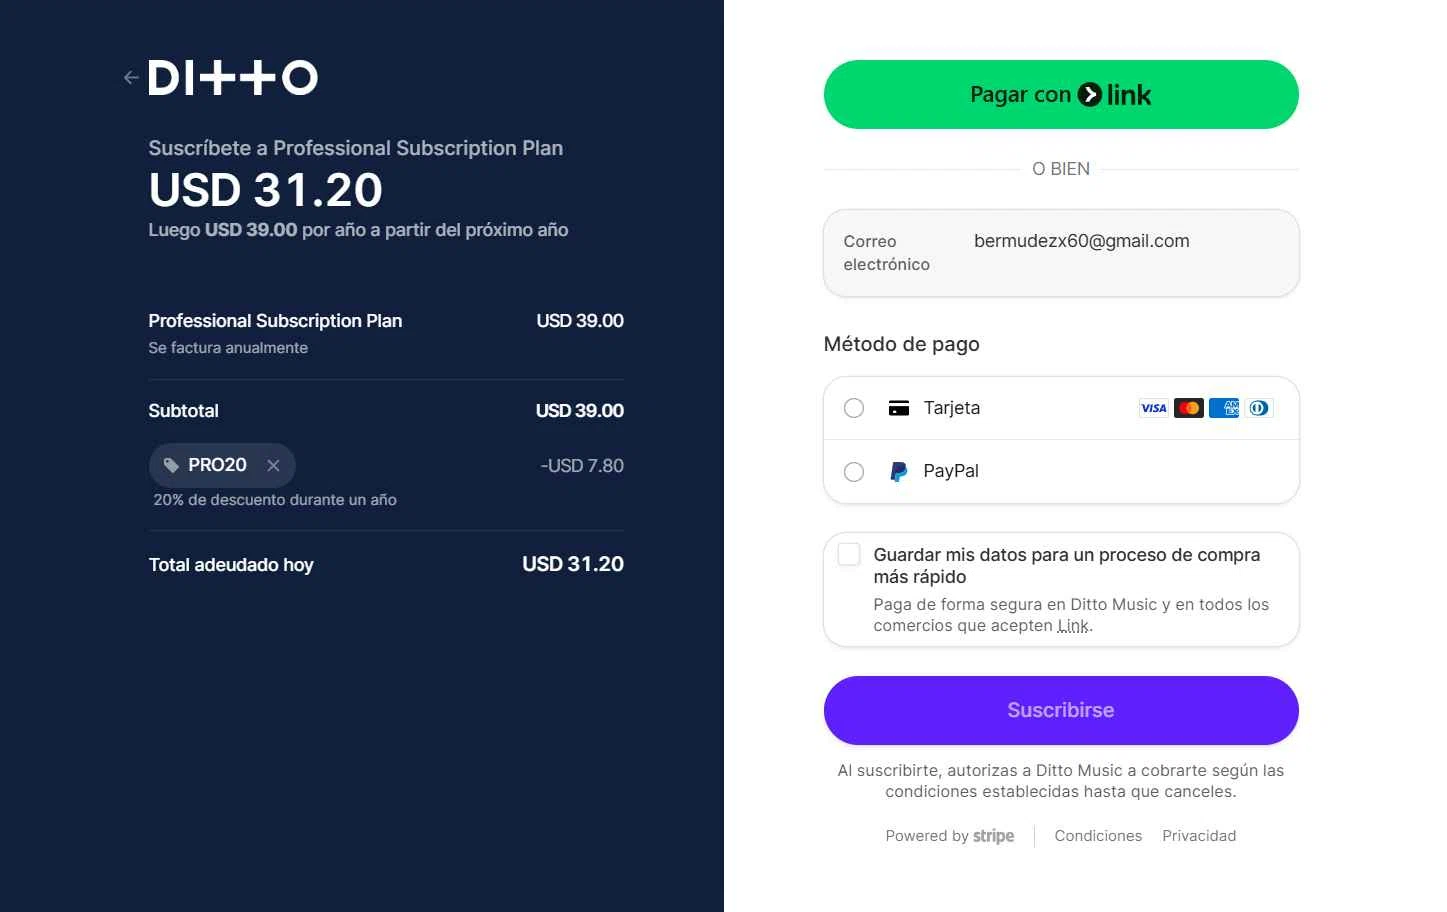The width and height of the screenshot is (1447, 912).
Task: Click the 'Subtotal' label
Action: (183, 411)
